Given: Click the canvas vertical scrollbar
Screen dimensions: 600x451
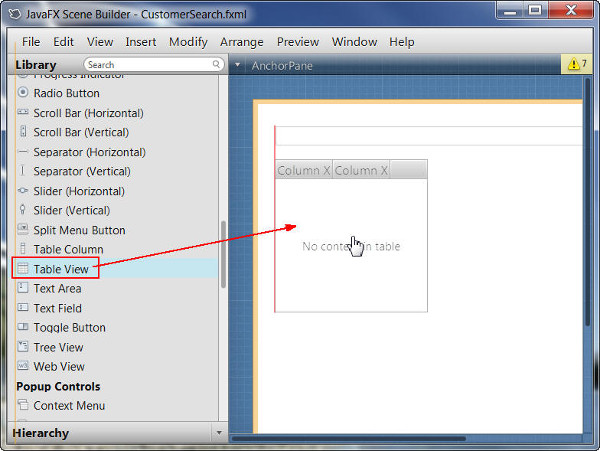Looking at the screenshot, I should point(588,202).
